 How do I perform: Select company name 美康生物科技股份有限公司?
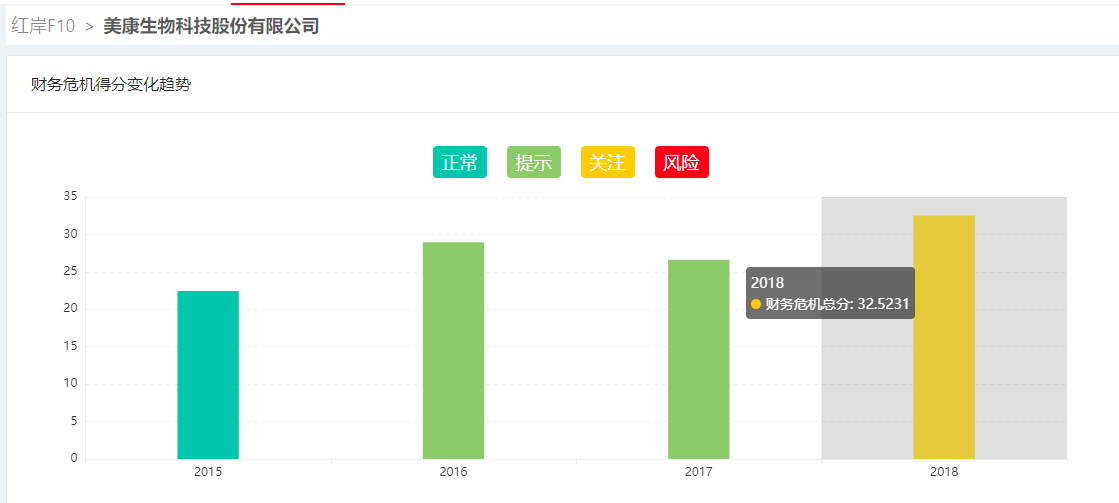coord(211,26)
